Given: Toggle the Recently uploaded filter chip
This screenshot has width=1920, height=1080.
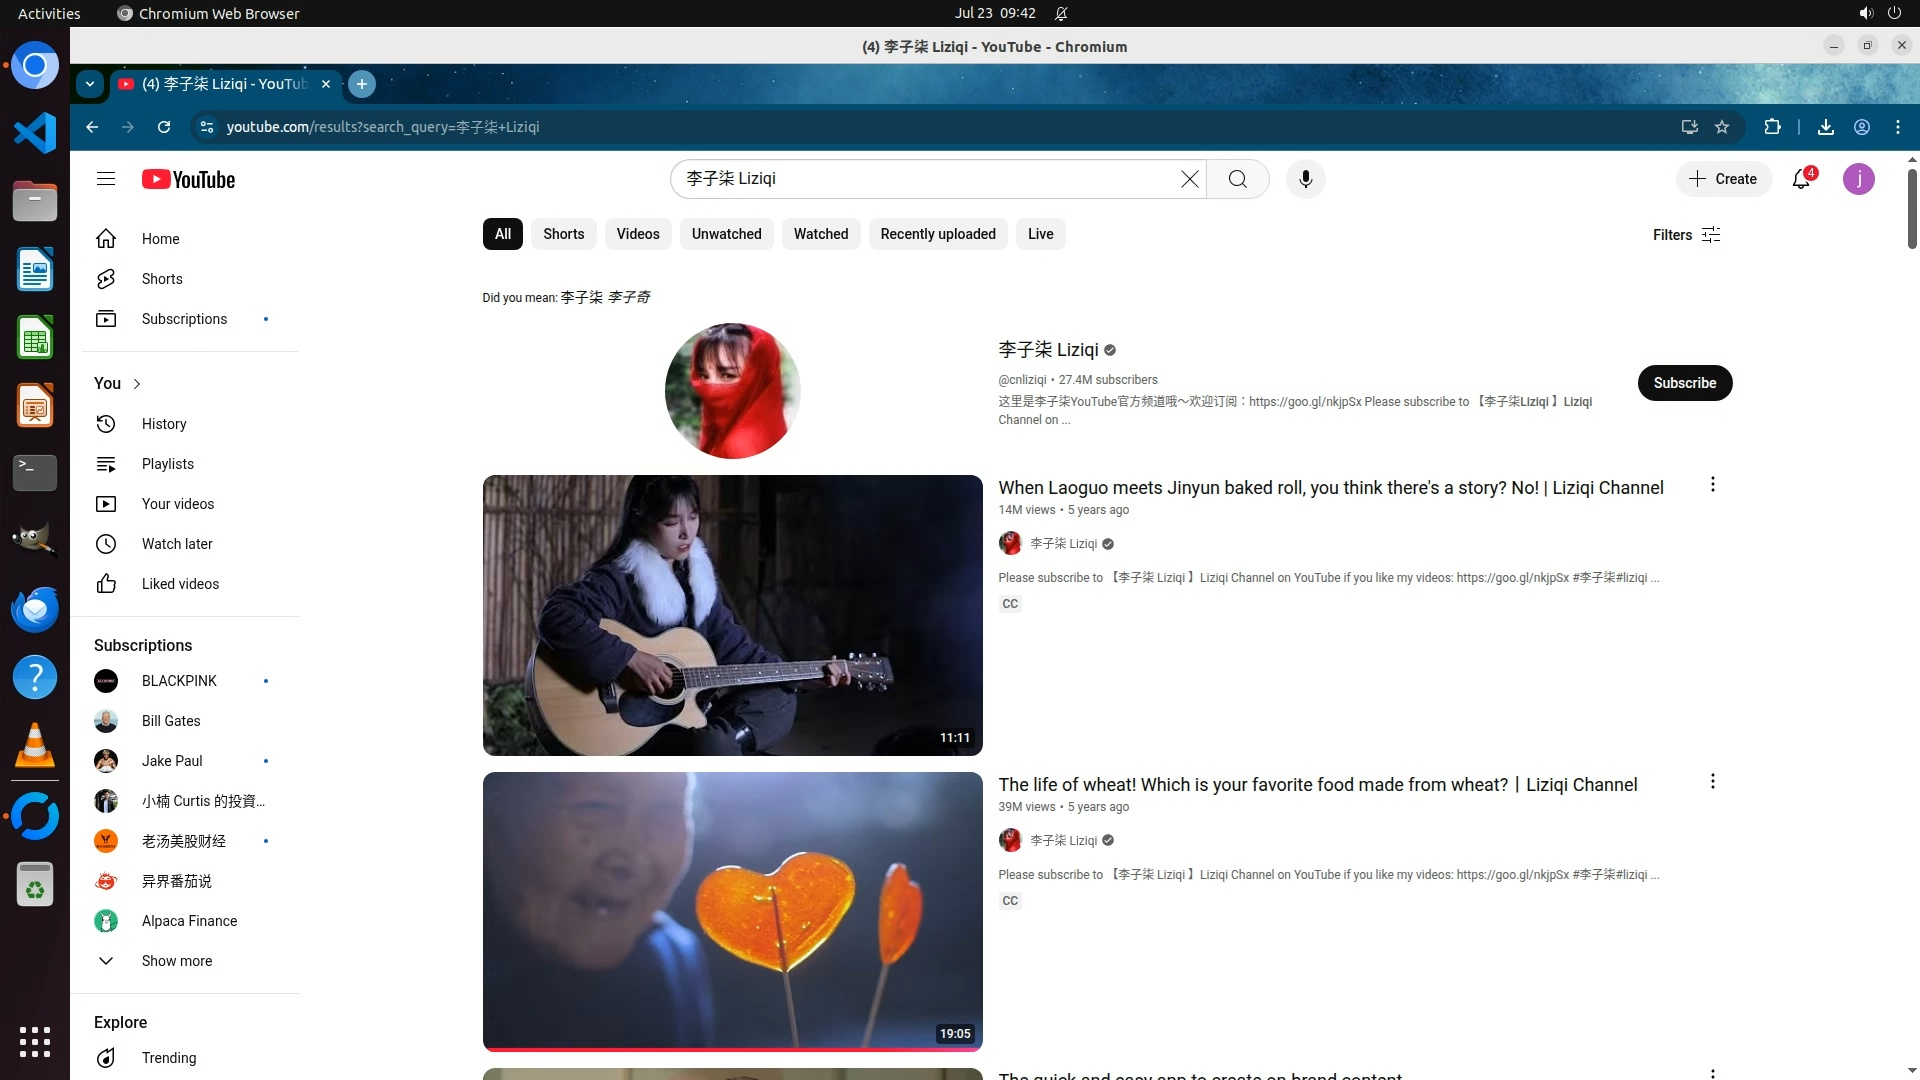Looking at the screenshot, I should (937, 234).
